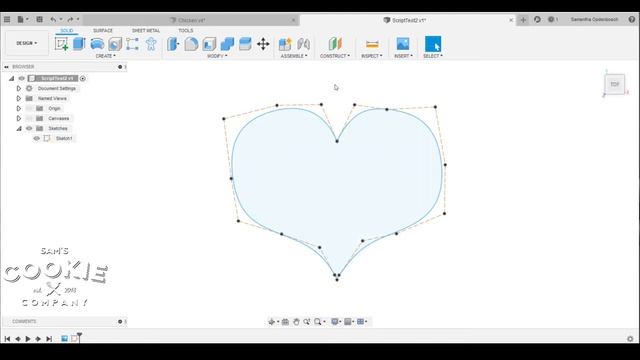Select the Move/Copy arrows tool
Image resolution: width=640 pixels, height=360 pixels.
[263, 44]
